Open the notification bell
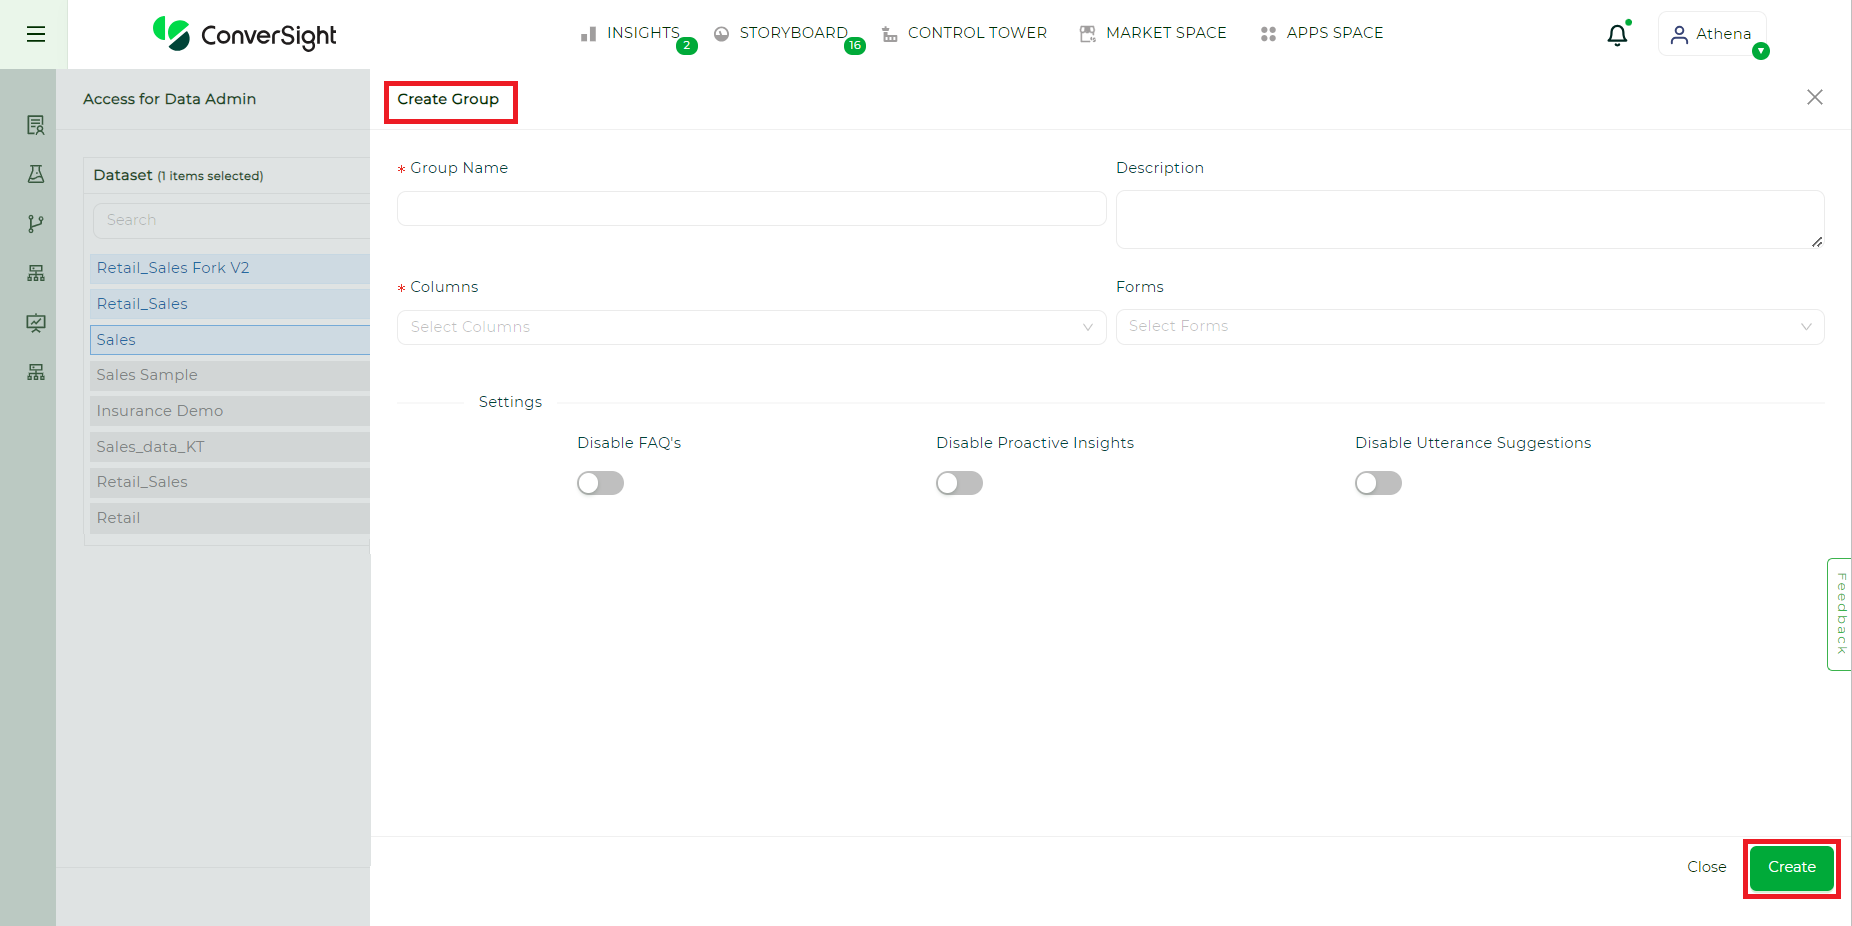 (1617, 33)
